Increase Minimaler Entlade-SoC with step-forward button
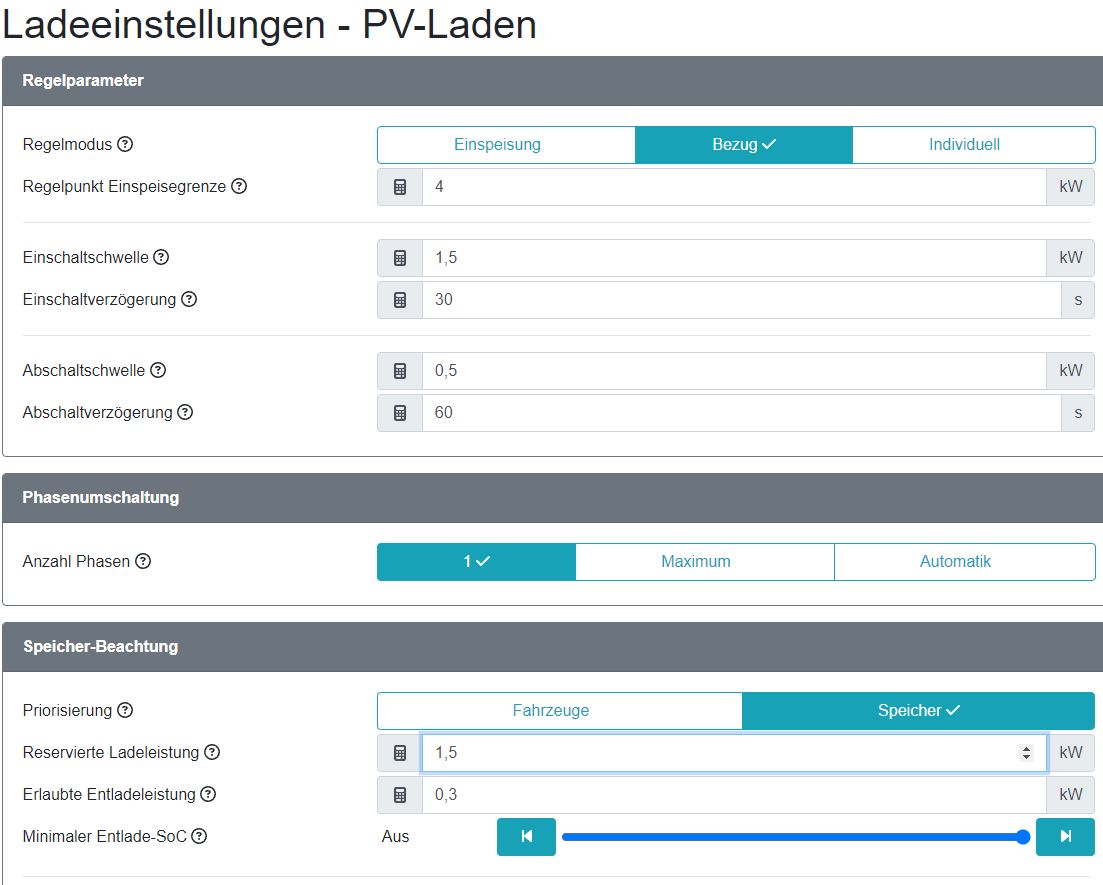The height and width of the screenshot is (885, 1103). (x=1065, y=836)
